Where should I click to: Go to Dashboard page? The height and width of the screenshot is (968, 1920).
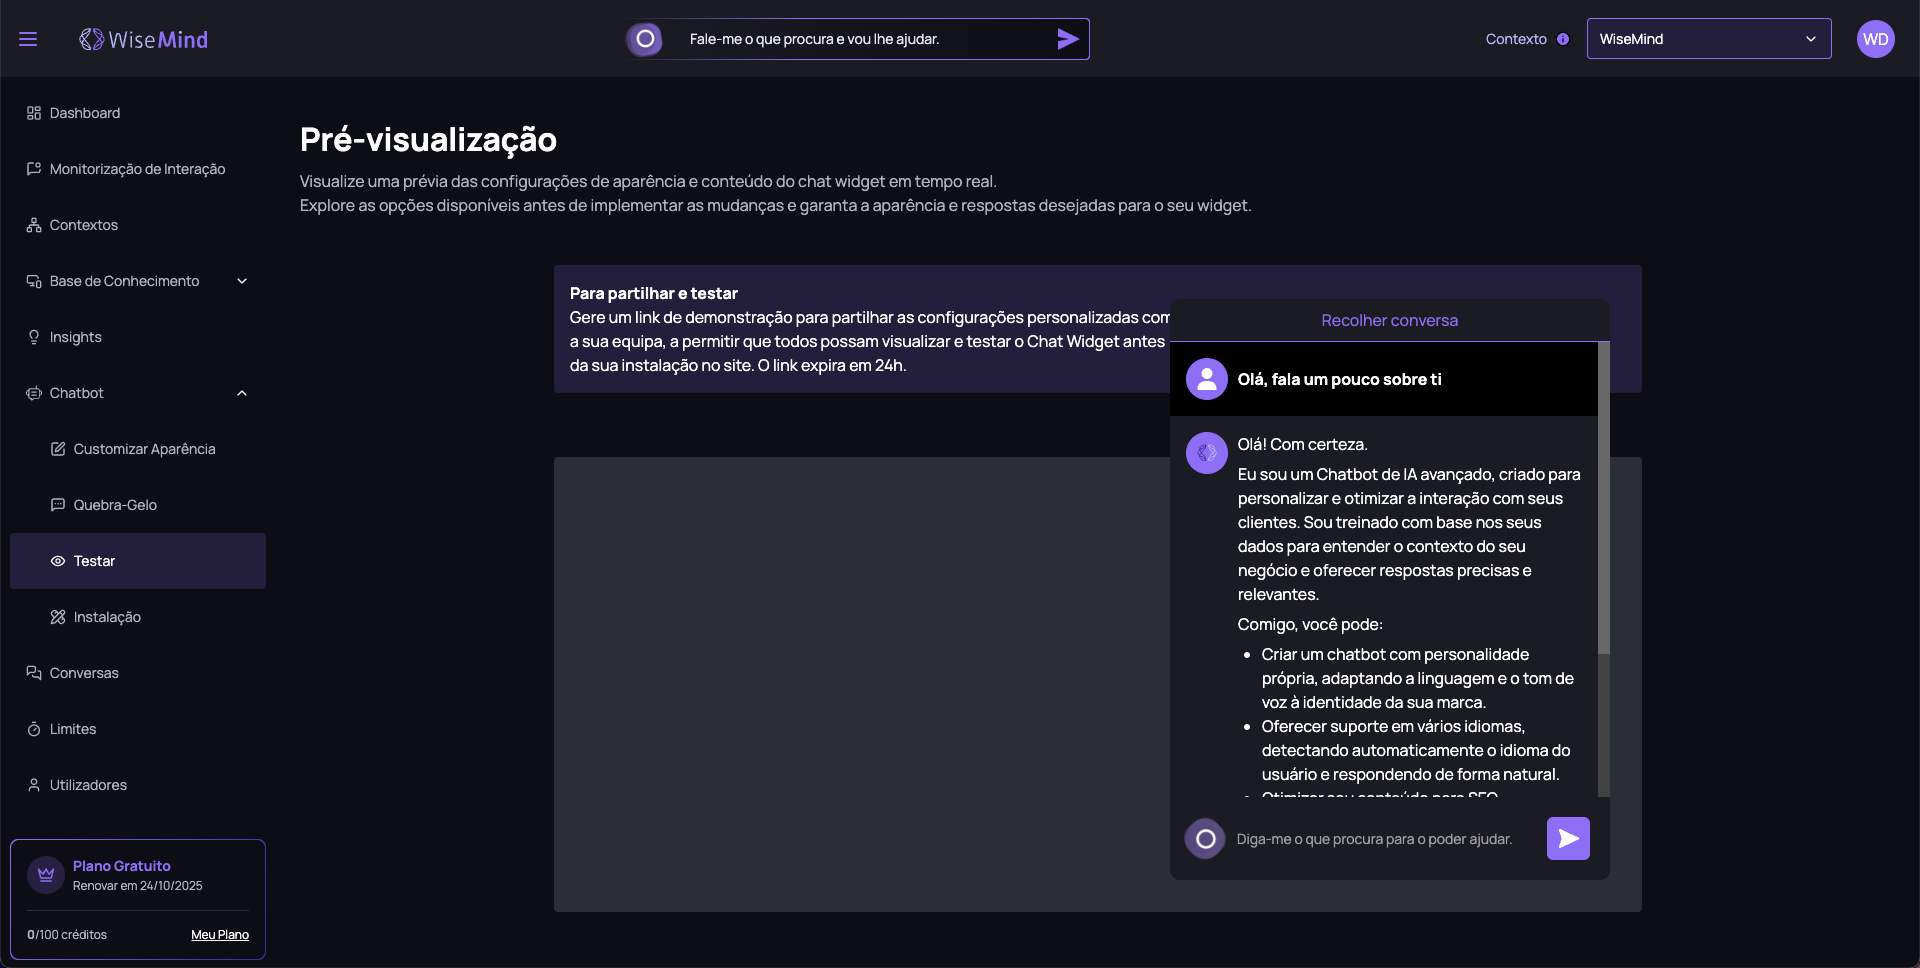click(x=85, y=113)
